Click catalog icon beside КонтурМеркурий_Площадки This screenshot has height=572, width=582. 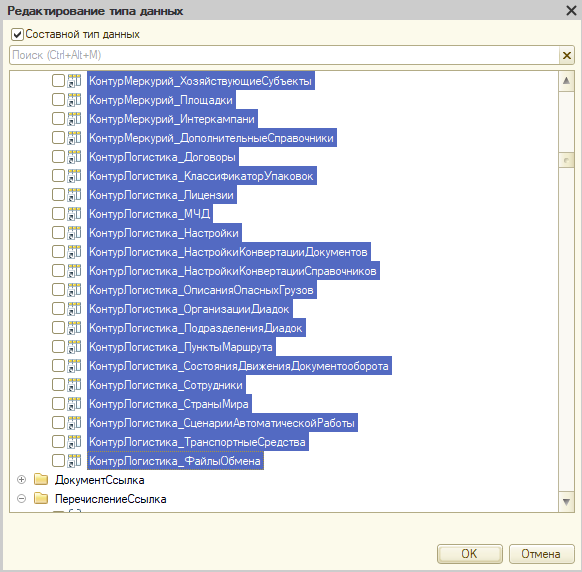click(74, 100)
